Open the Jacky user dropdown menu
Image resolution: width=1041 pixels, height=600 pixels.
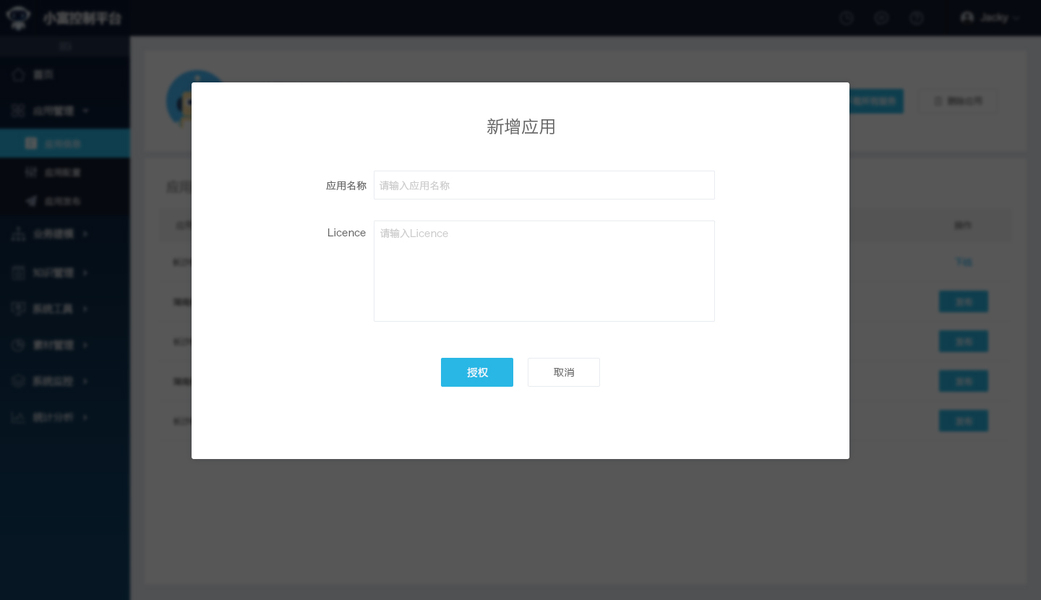[989, 18]
